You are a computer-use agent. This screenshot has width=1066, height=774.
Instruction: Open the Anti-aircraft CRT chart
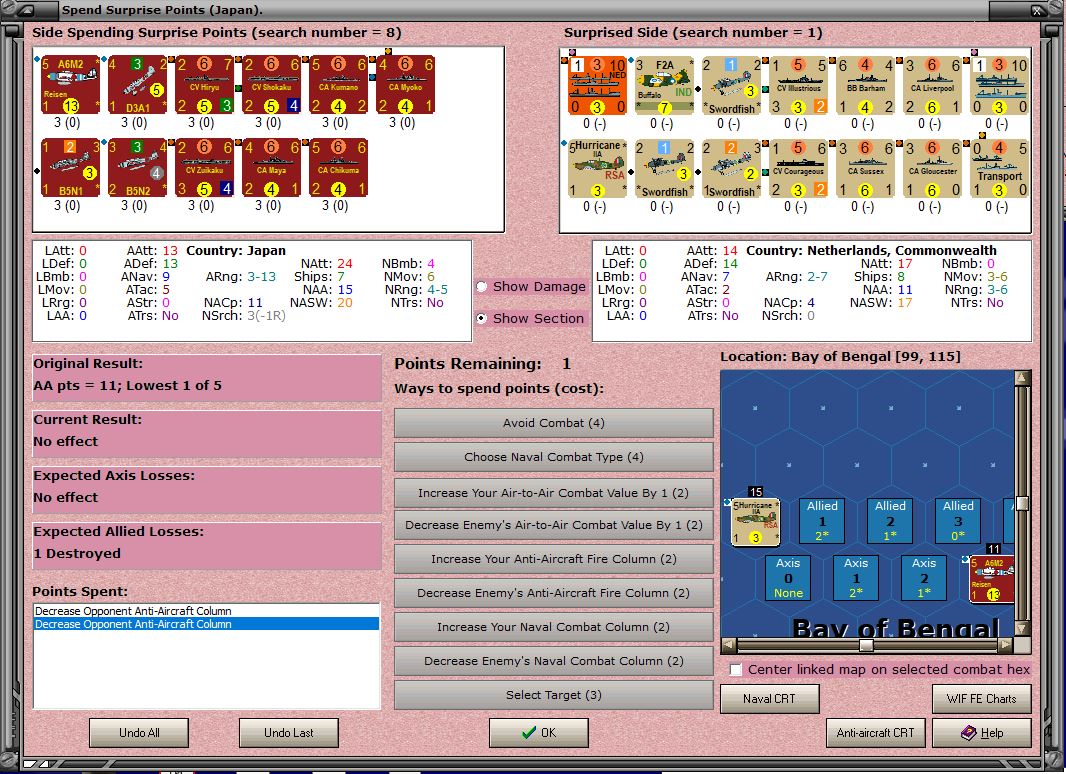(x=876, y=733)
